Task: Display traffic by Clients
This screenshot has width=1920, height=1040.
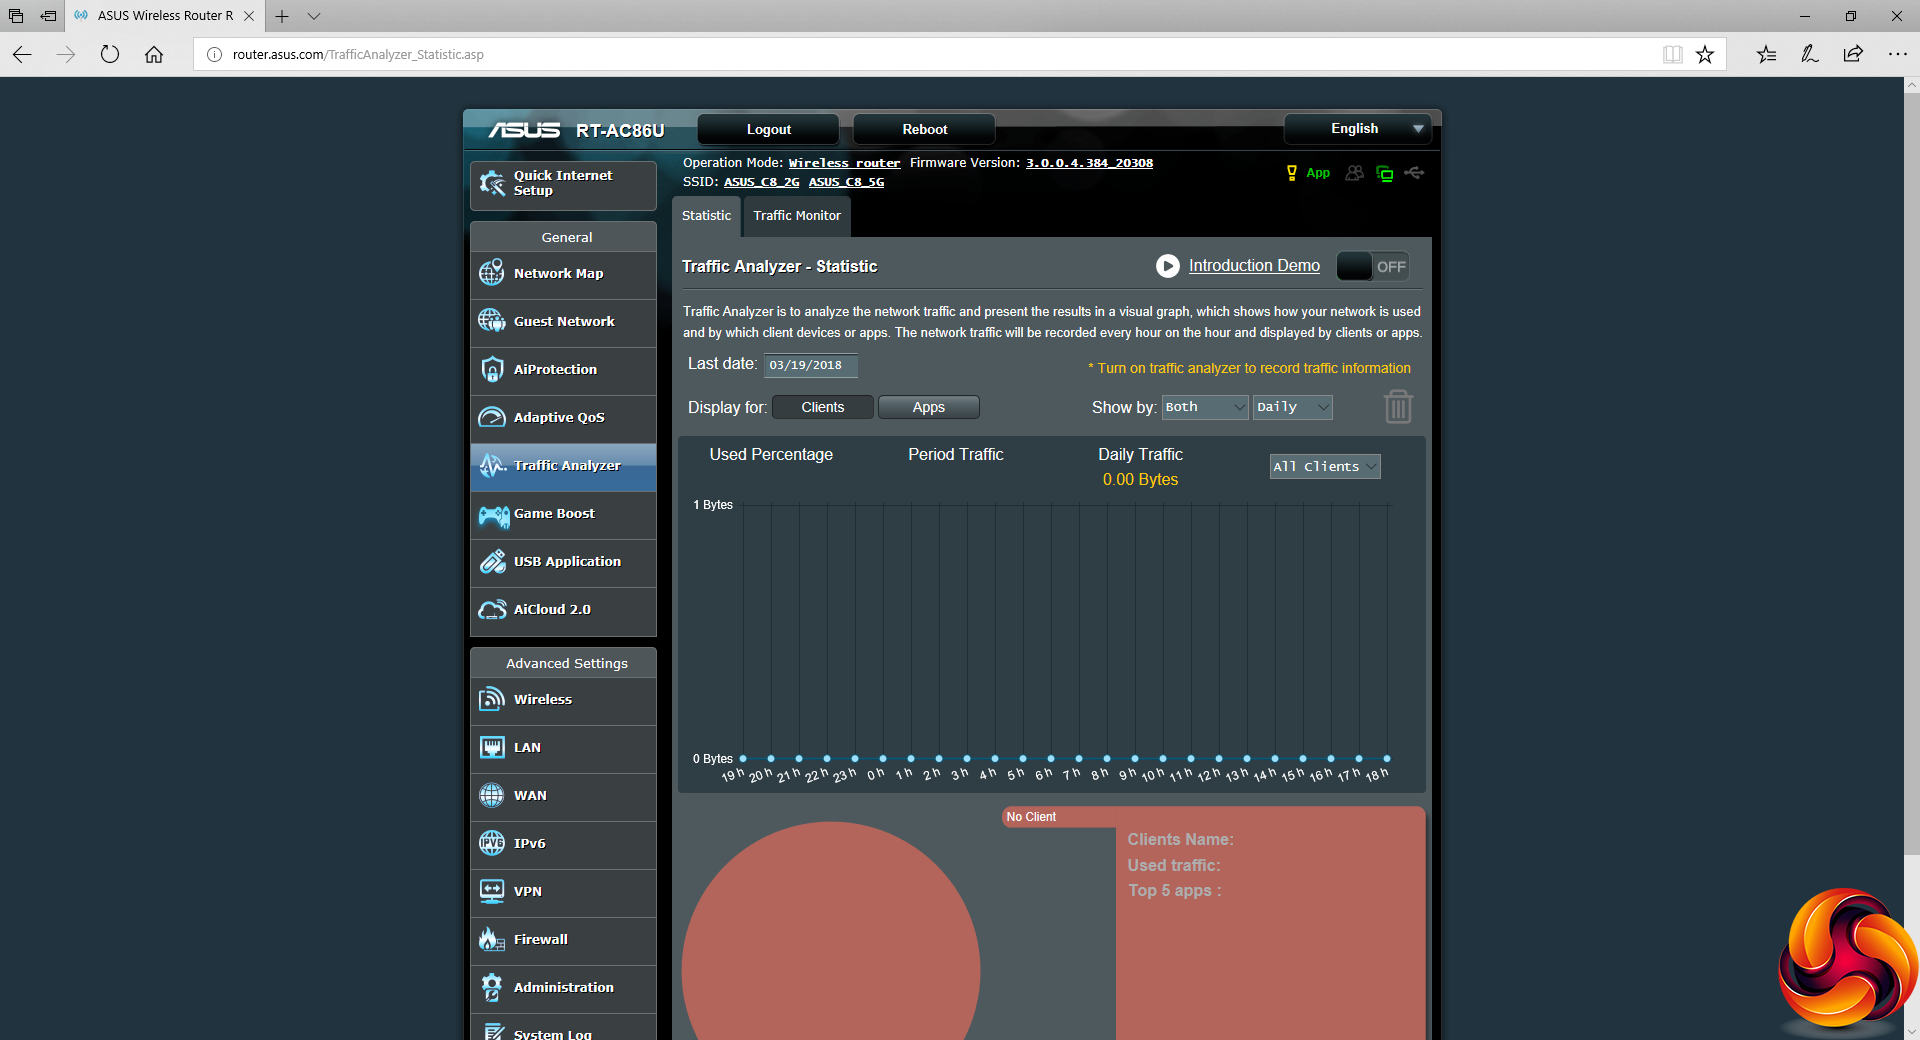Action: coord(823,407)
